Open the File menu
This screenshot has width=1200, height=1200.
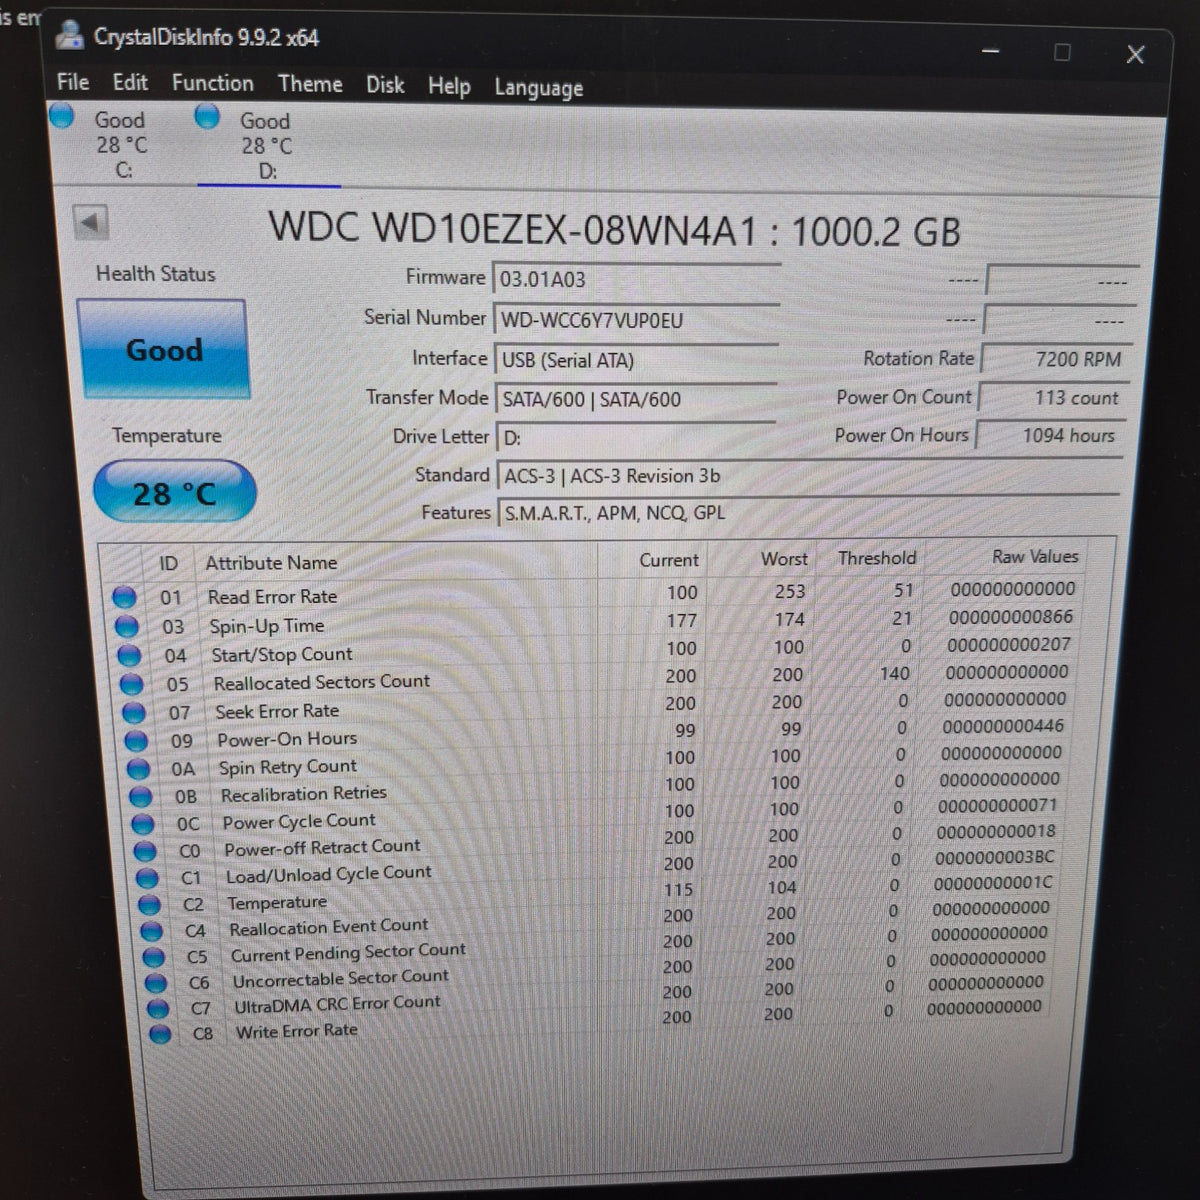pyautogui.click(x=73, y=82)
